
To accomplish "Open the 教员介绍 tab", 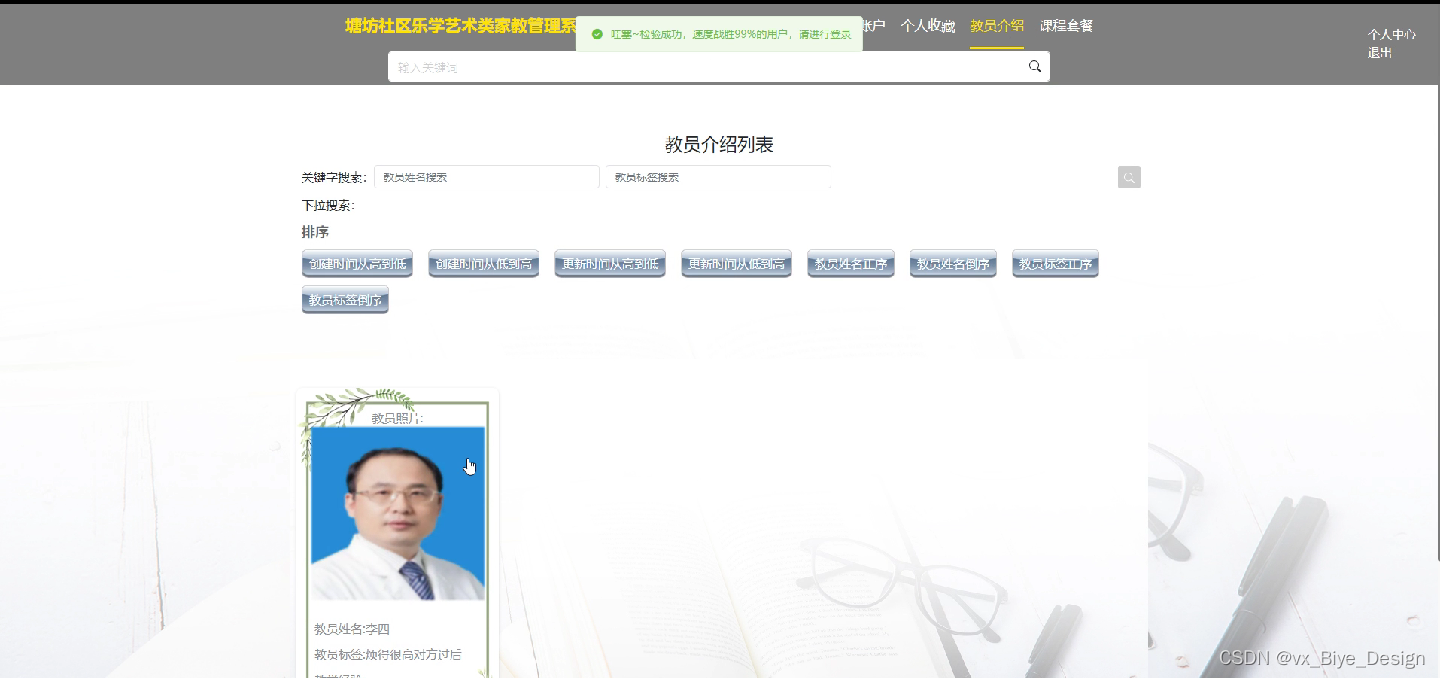I will pos(997,26).
